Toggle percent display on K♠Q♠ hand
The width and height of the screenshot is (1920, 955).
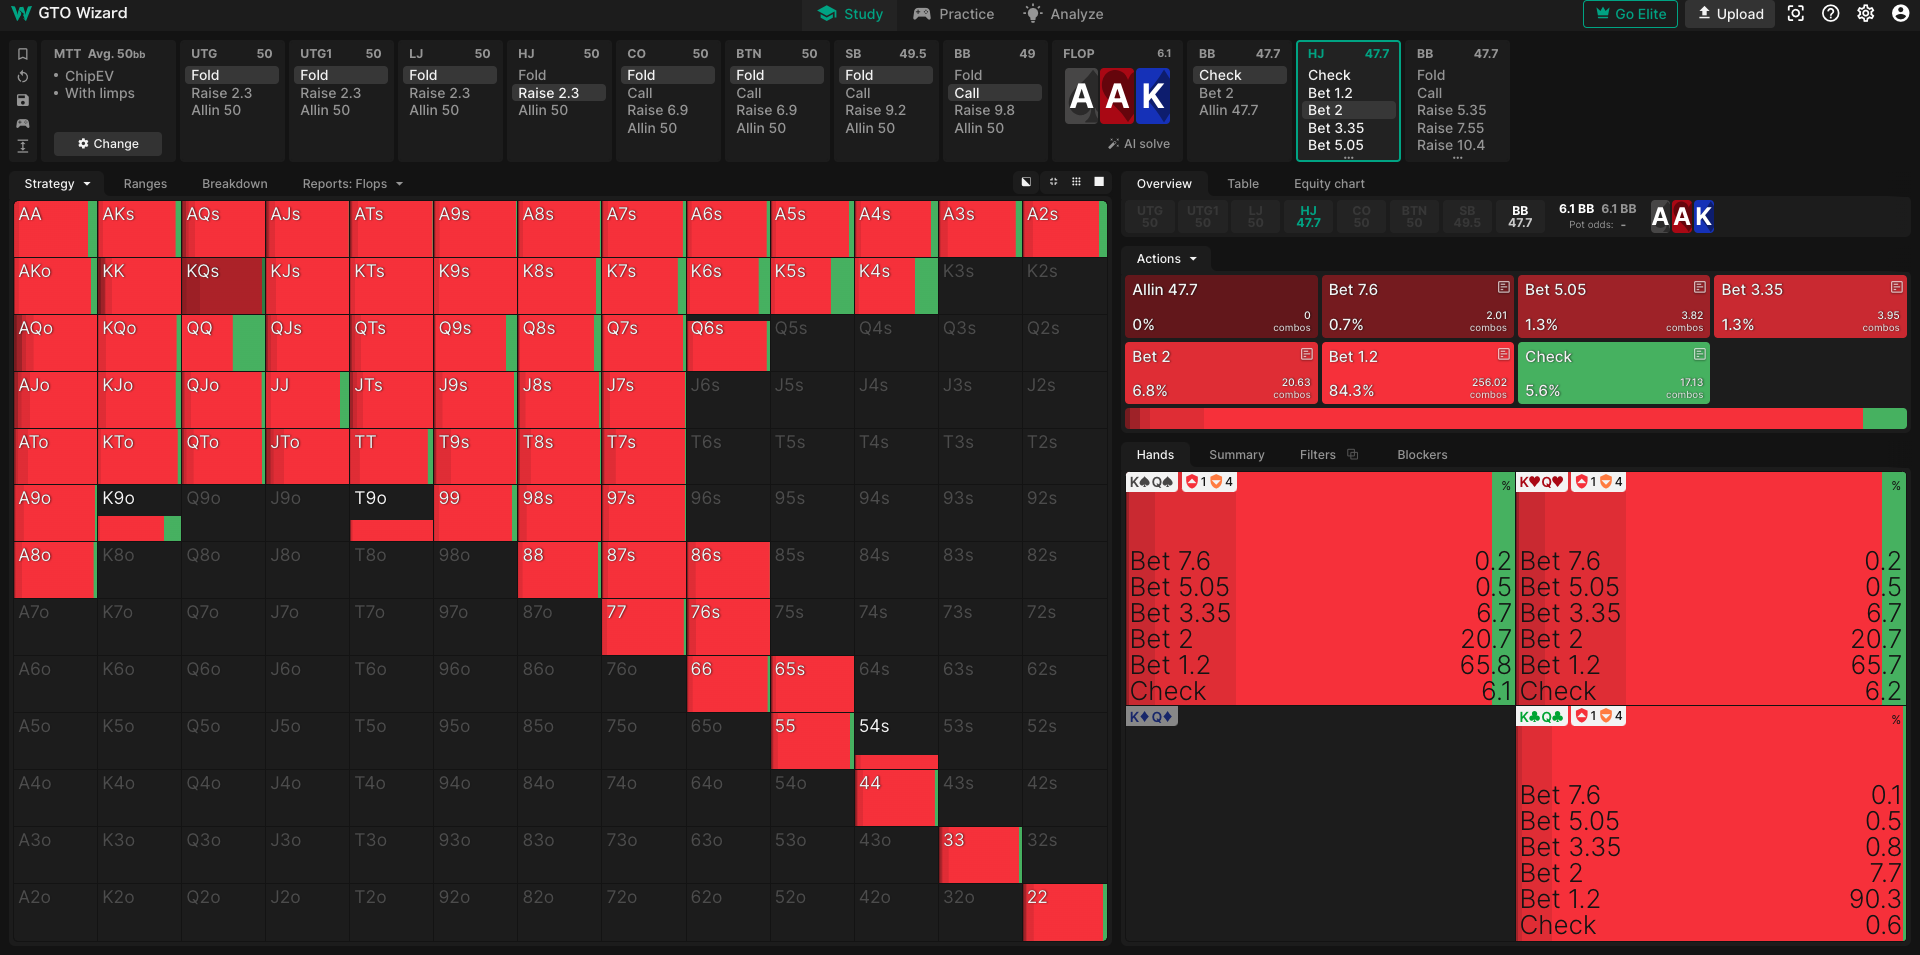(1505, 486)
